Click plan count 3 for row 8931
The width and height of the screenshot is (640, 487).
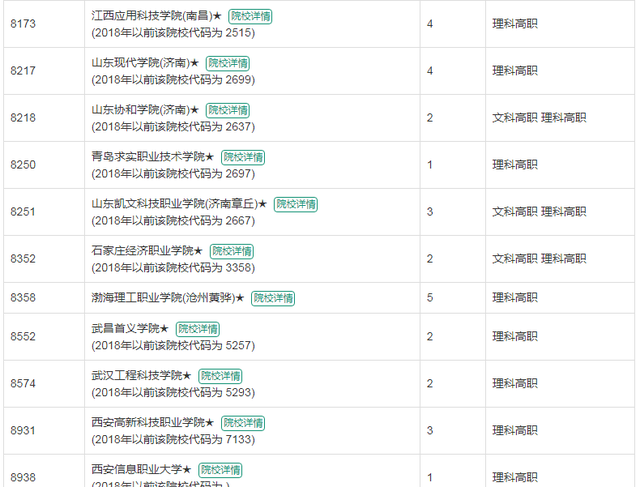(430, 430)
